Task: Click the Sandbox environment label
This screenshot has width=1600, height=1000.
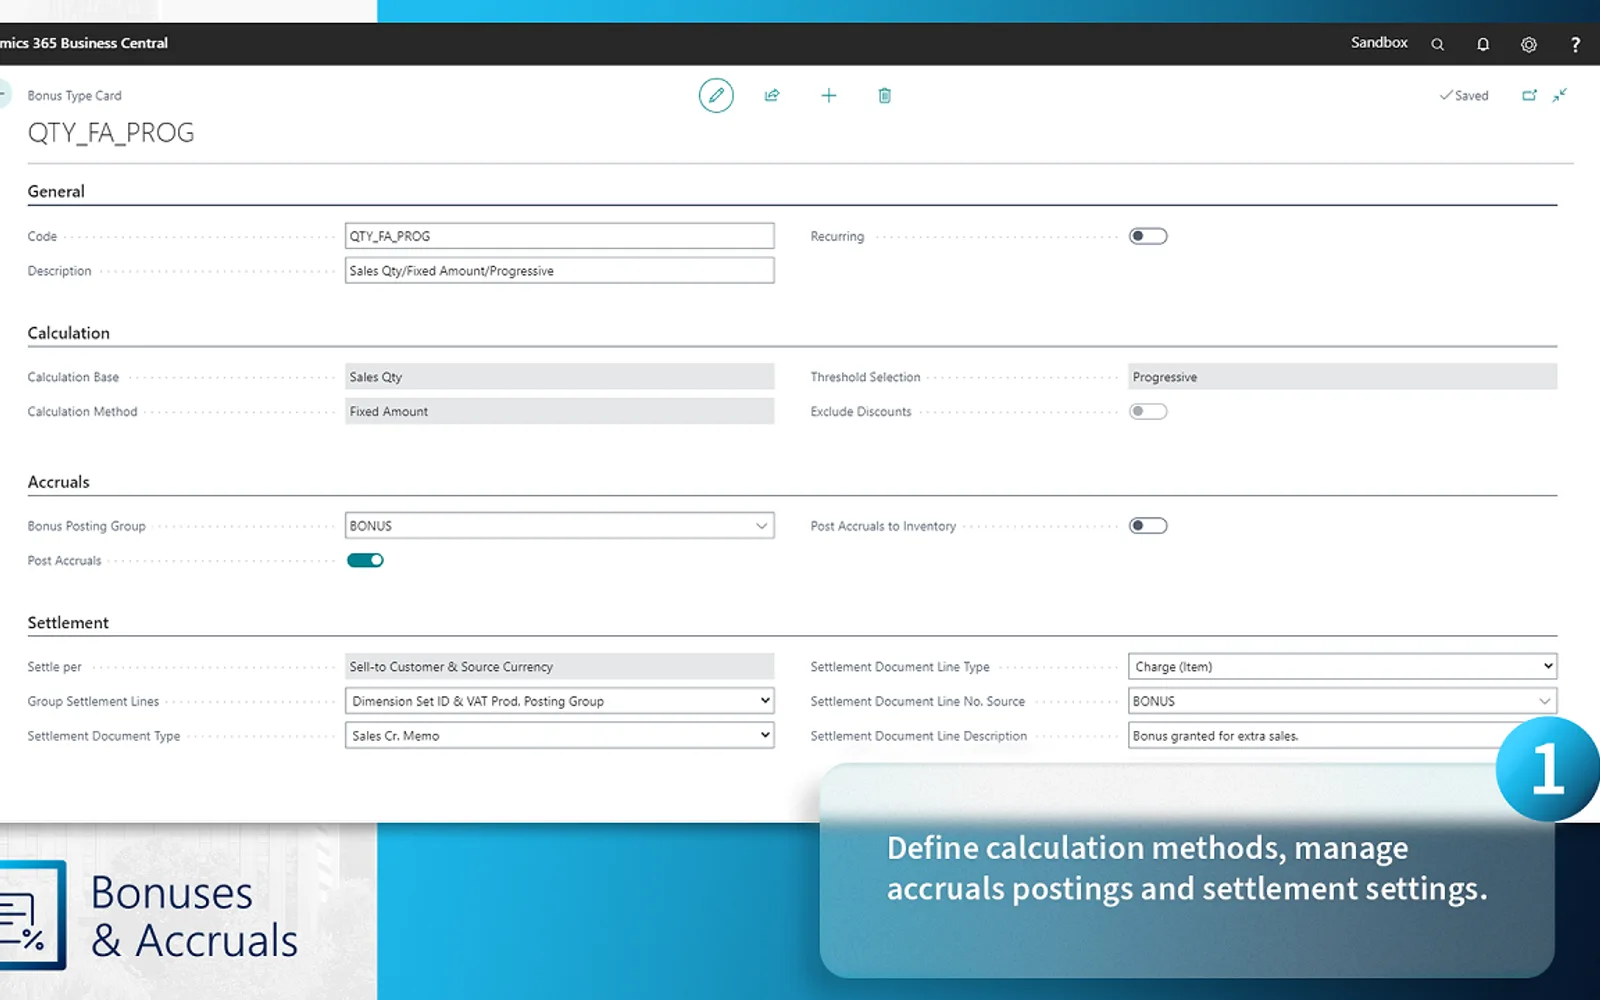Action: click(x=1379, y=43)
